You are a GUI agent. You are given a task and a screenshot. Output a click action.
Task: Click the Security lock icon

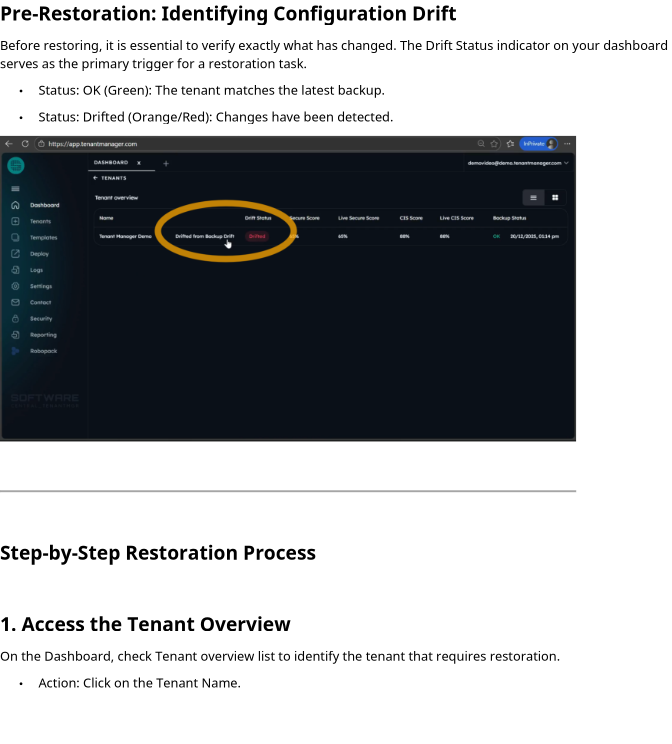(15, 319)
